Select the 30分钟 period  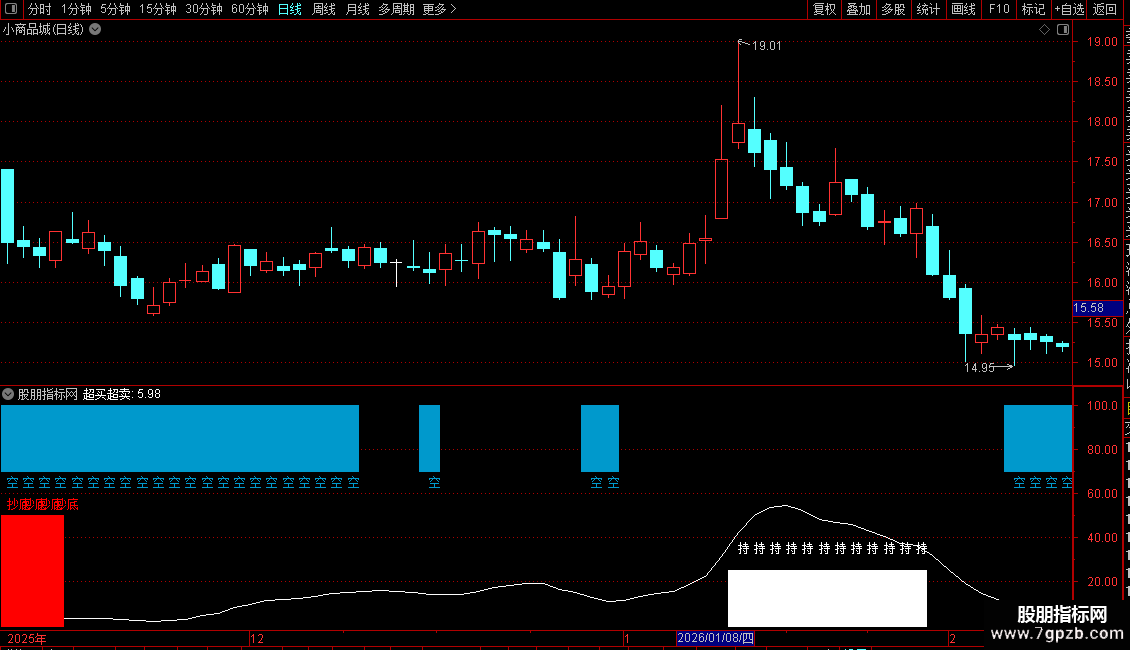coord(203,9)
